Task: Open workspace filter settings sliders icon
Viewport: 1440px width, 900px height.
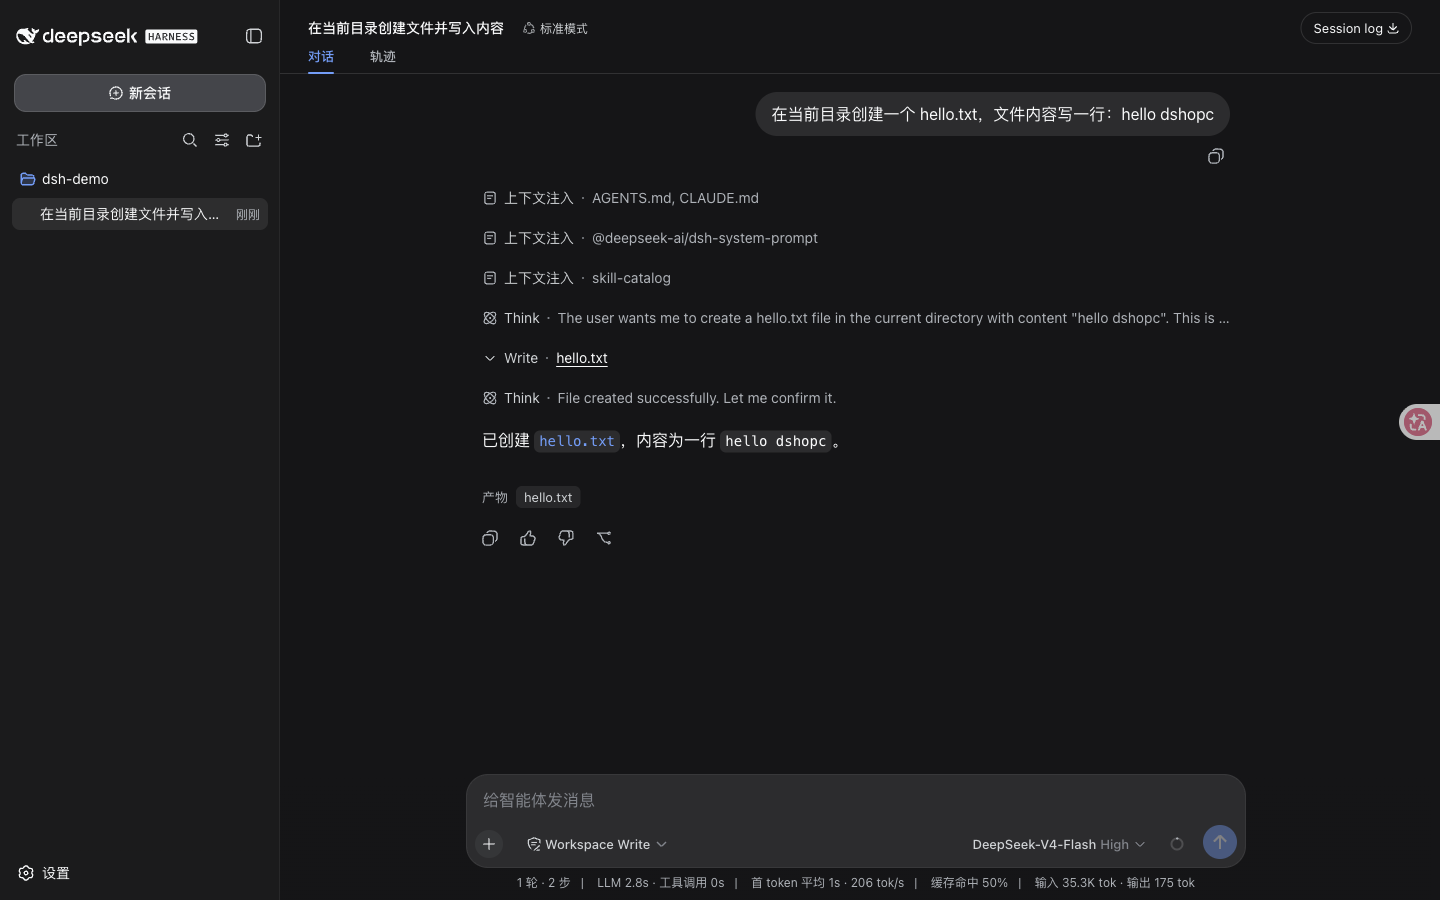Action: pos(222,140)
